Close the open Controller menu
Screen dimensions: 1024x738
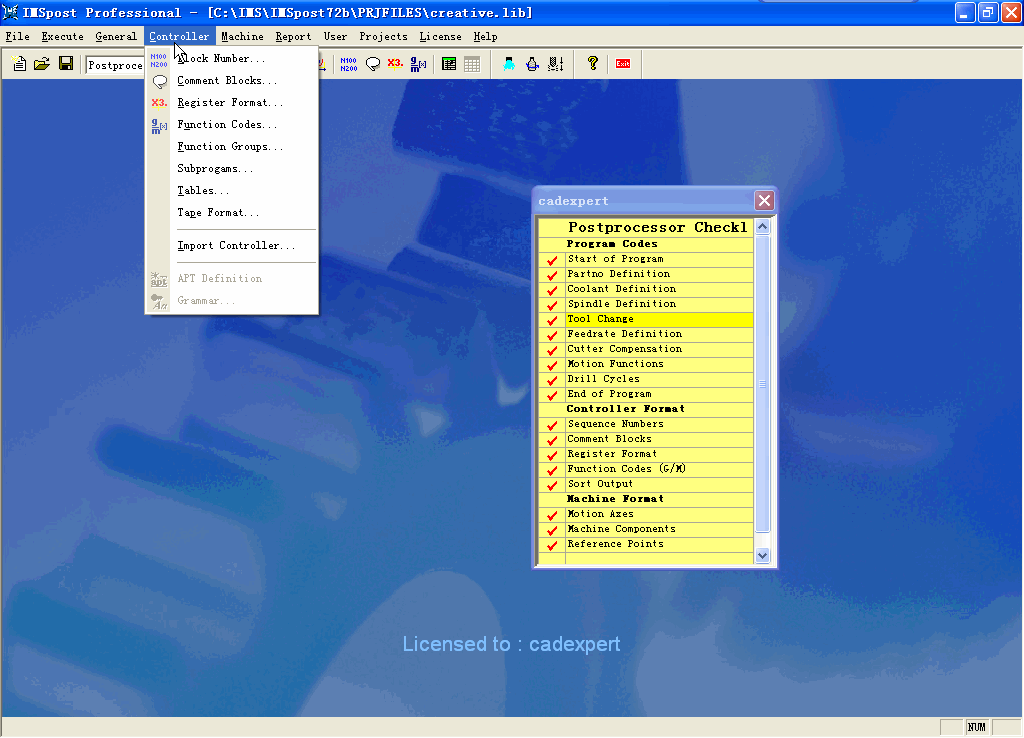pos(179,37)
